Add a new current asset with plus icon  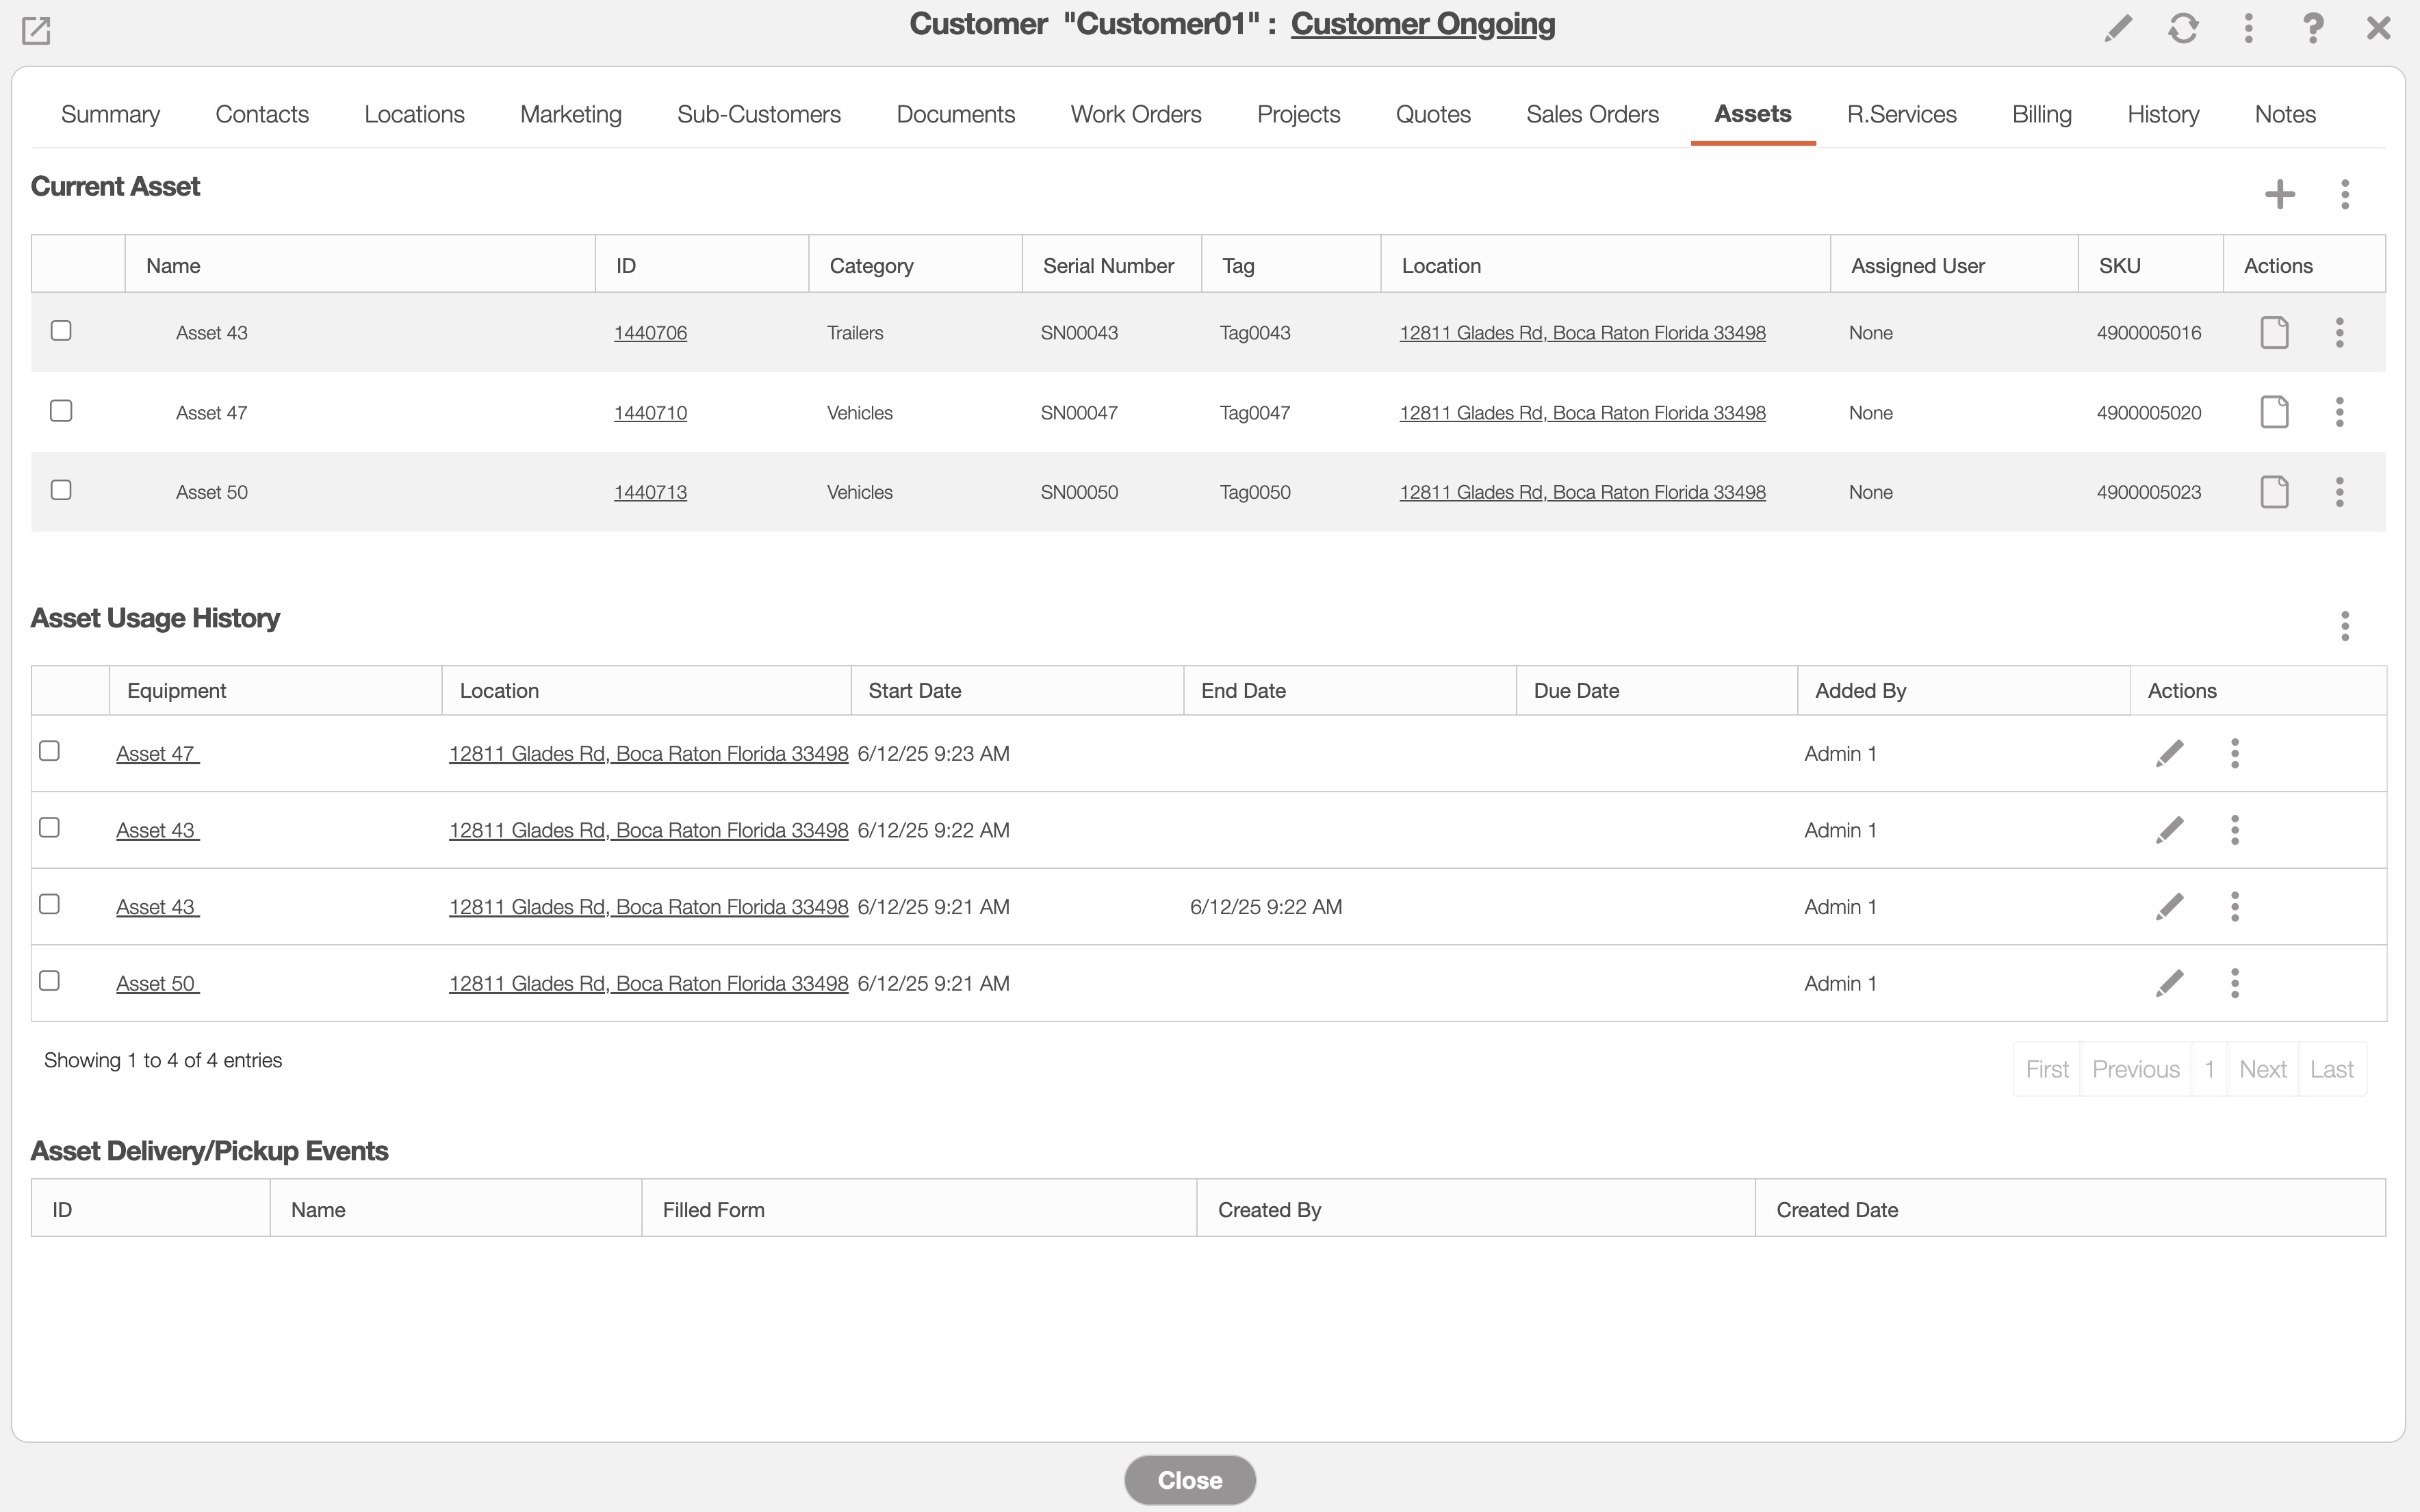tap(2279, 194)
